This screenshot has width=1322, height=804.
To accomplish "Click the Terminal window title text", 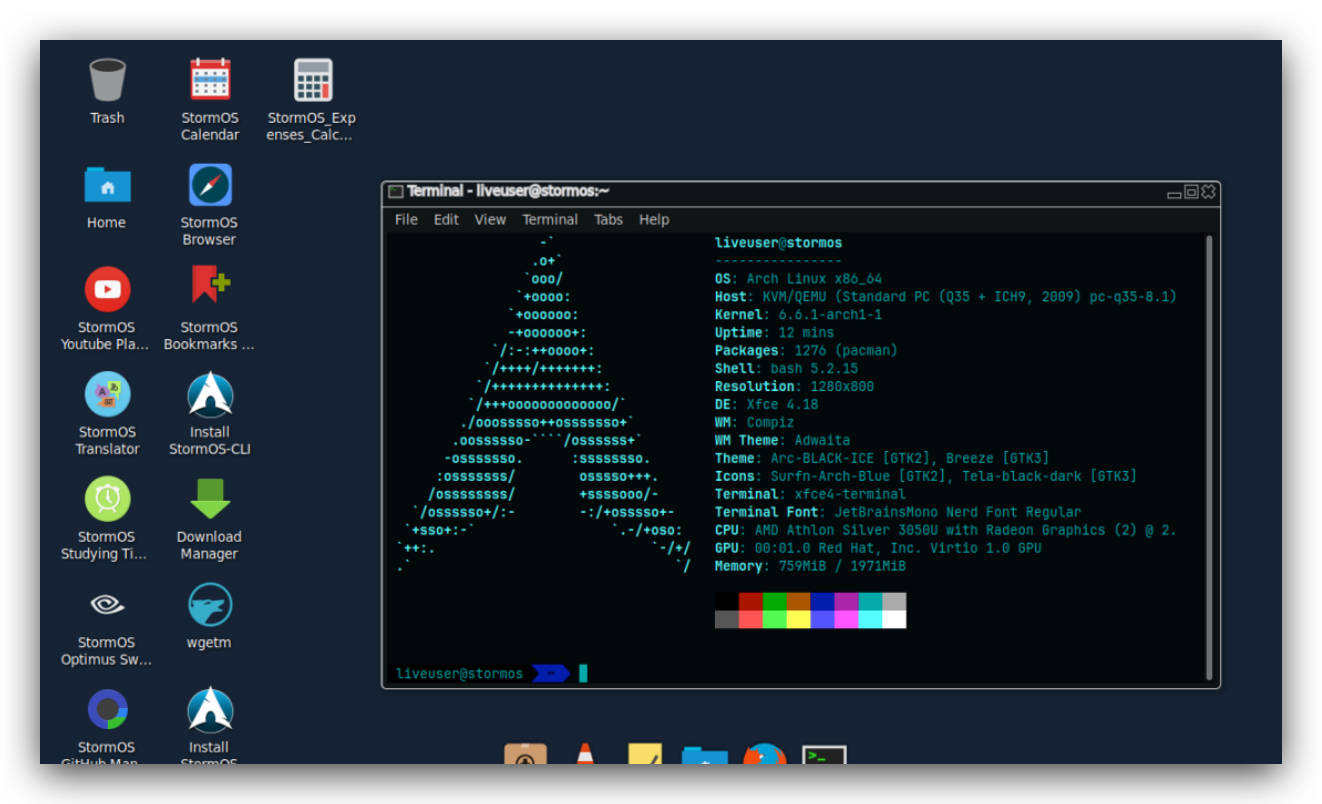I will point(508,191).
